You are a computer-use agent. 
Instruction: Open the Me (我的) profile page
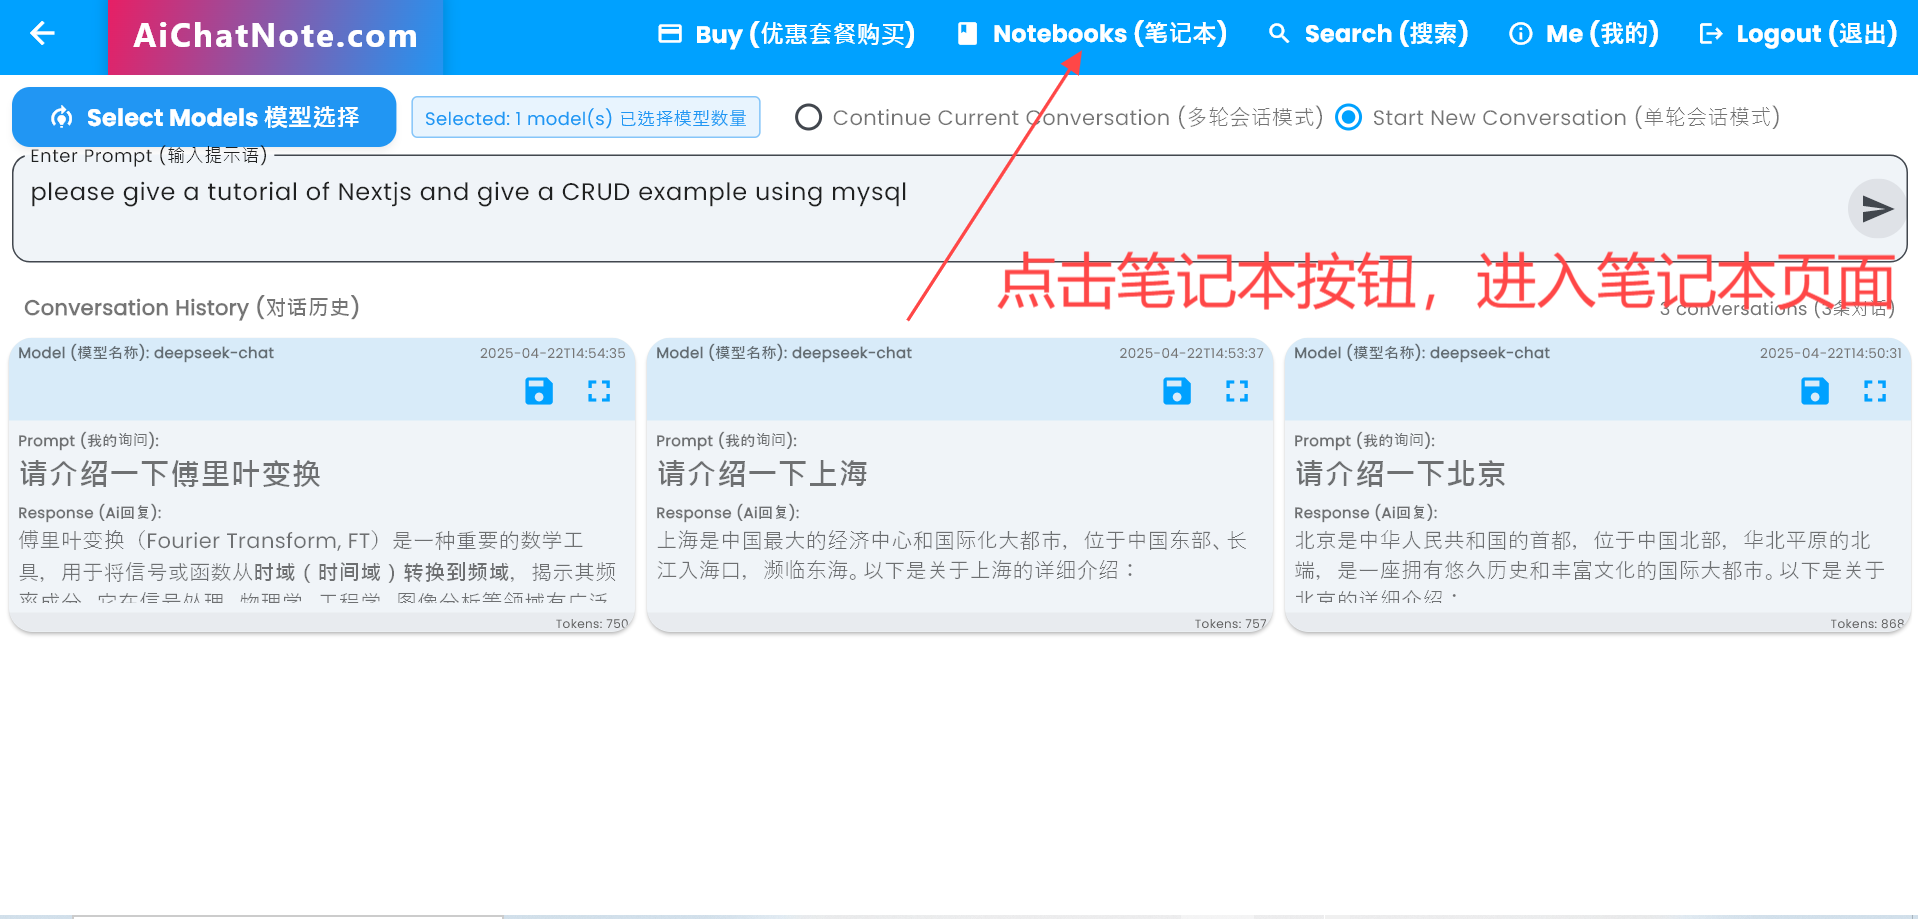tap(1584, 34)
